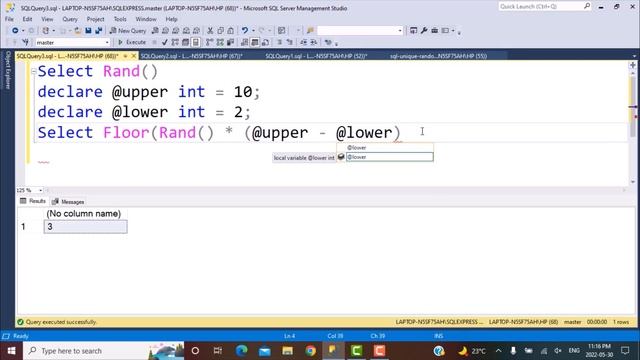The image size is (640, 360).
Task: Run the query with Execute
Action: pos(132,42)
